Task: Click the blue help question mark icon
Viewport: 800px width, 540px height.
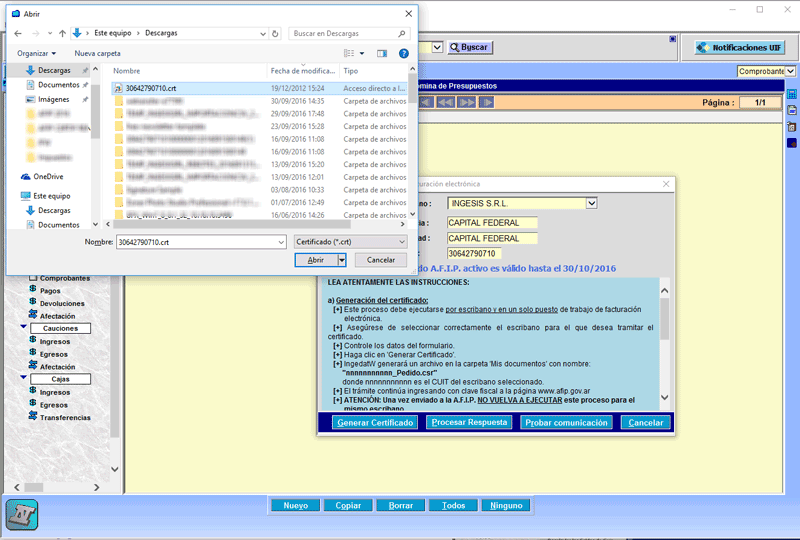Action: coord(404,53)
